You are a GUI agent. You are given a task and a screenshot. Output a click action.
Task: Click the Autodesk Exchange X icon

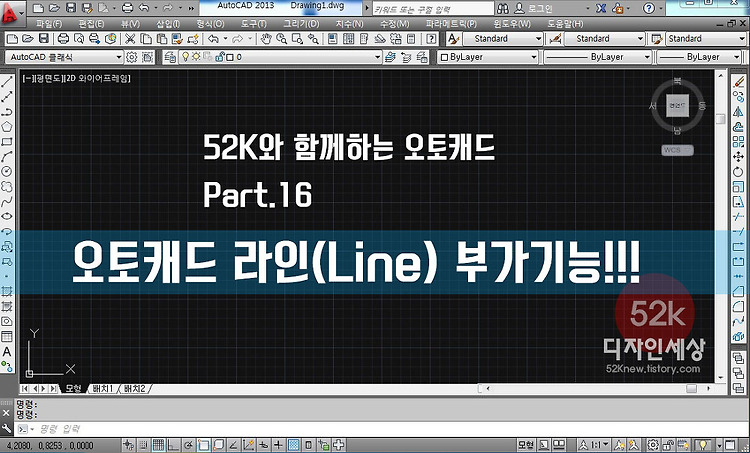click(601, 8)
